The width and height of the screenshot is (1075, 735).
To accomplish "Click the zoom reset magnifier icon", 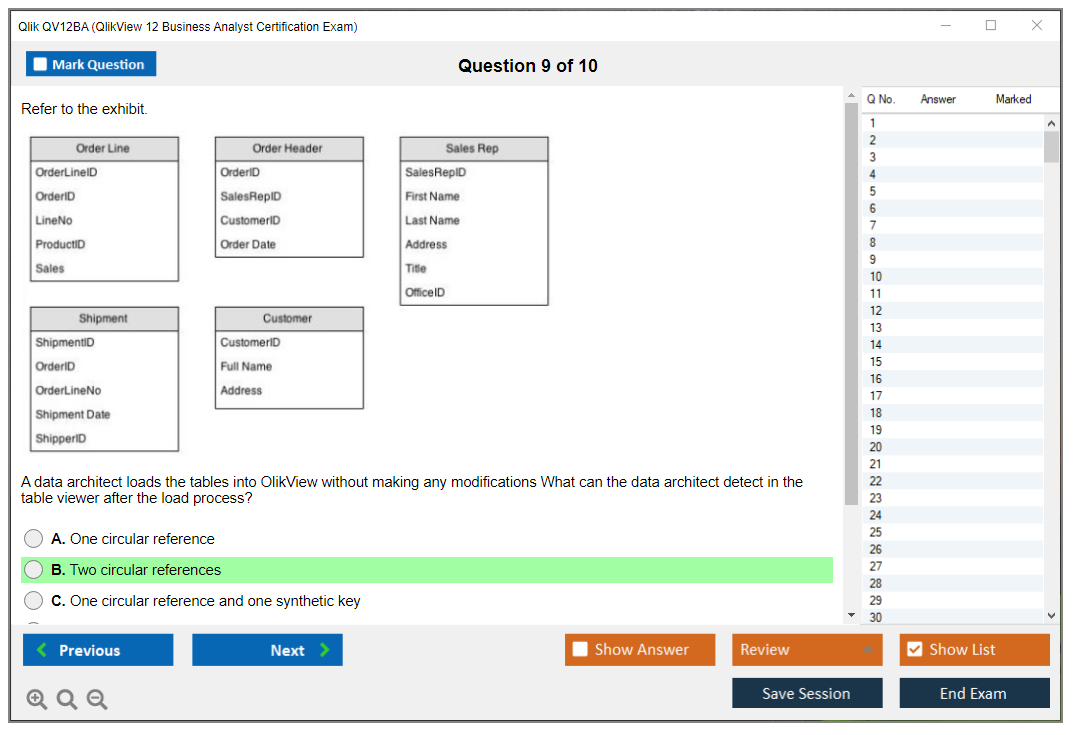I will (67, 700).
